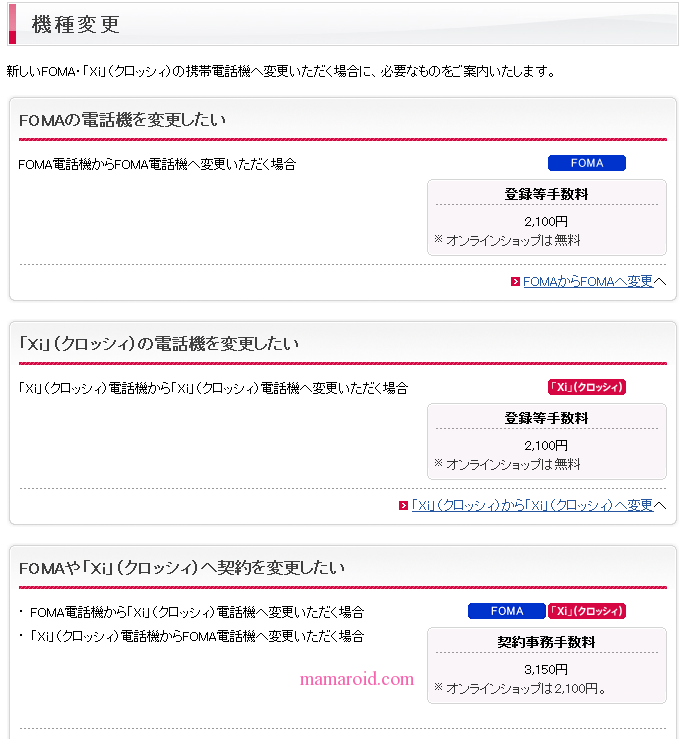
Task: Click the red Xi badge in the Xi電話機 section
Action: coord(587,387)
